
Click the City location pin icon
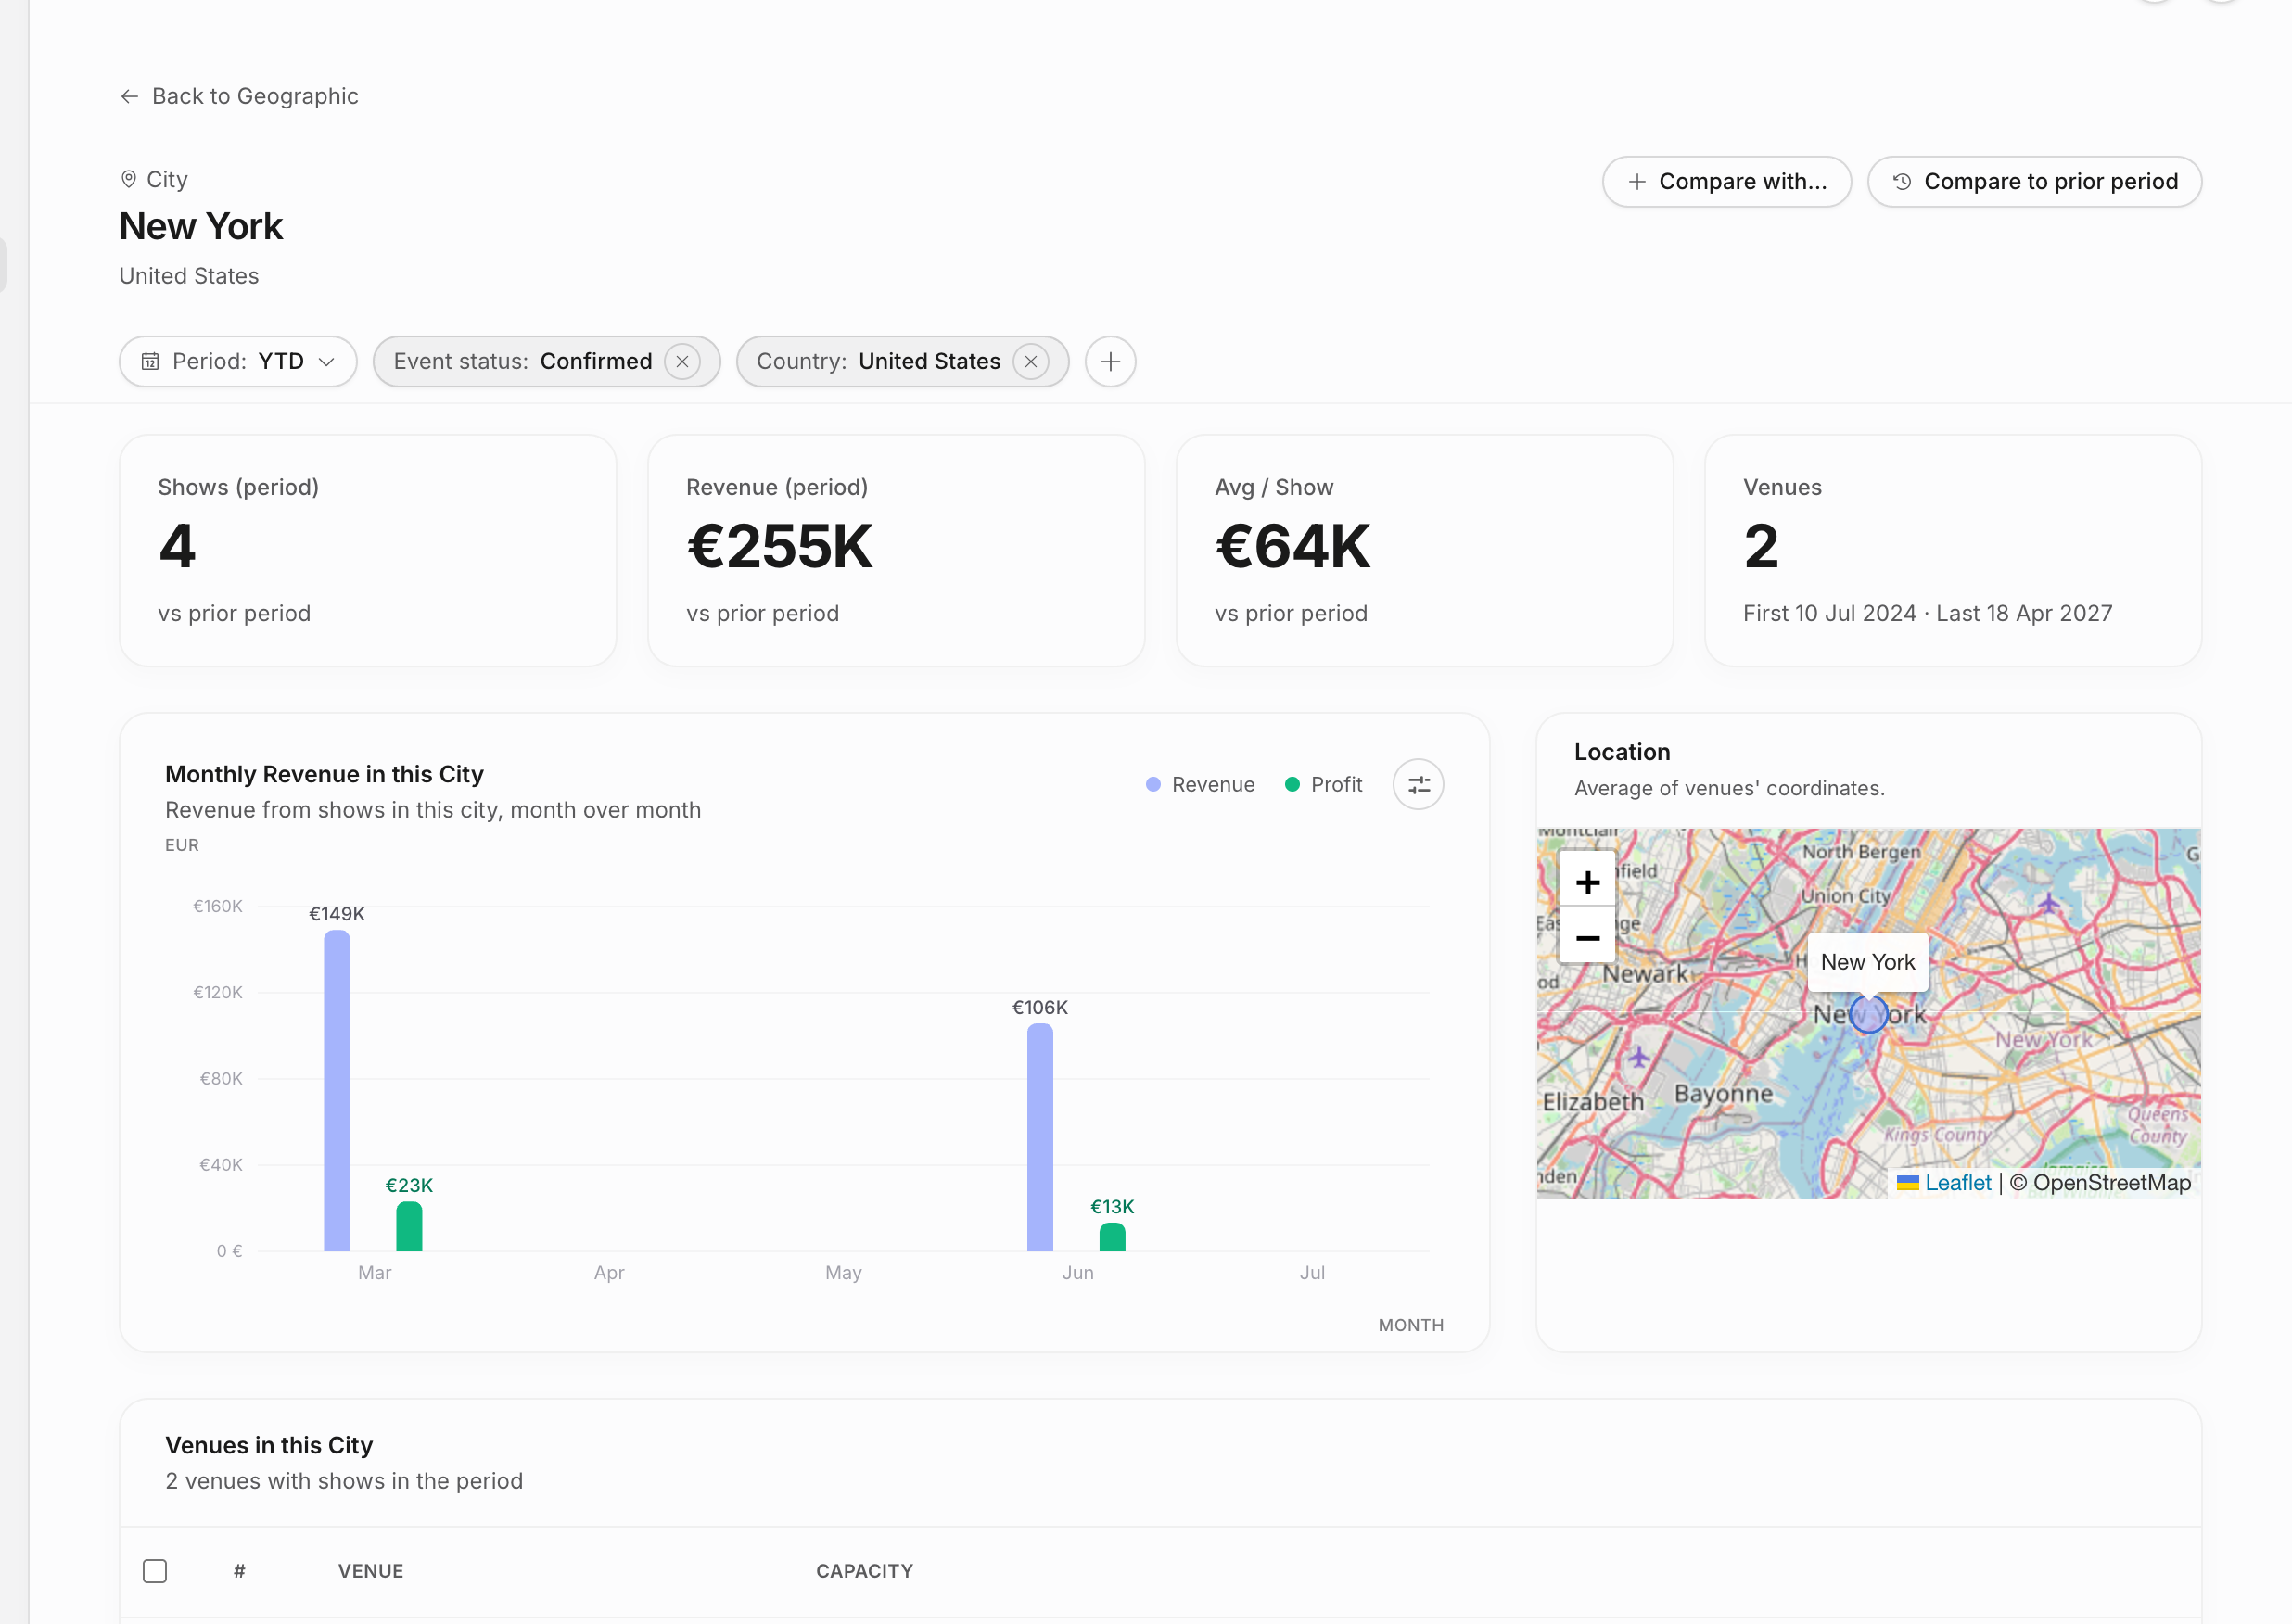point(128,179)
